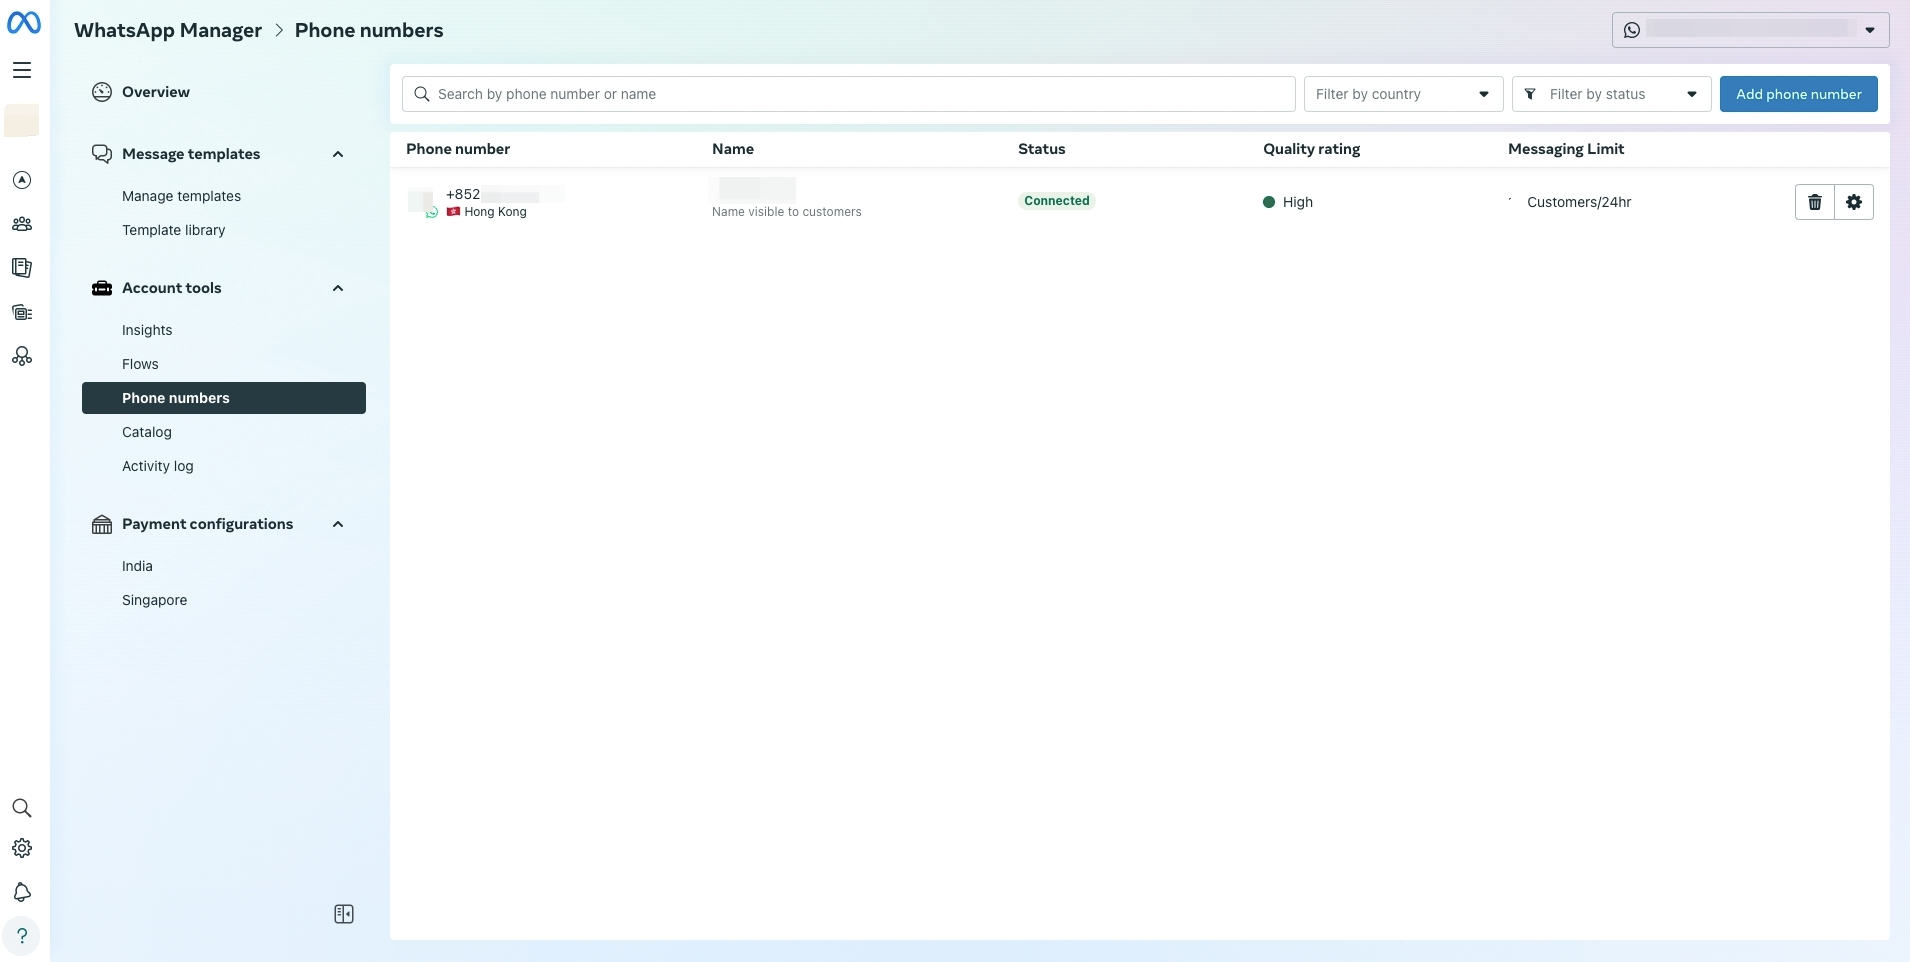The height and width of the screenshot is (962, 1910).
Task: Open Template library
Action: pos(173,230)
